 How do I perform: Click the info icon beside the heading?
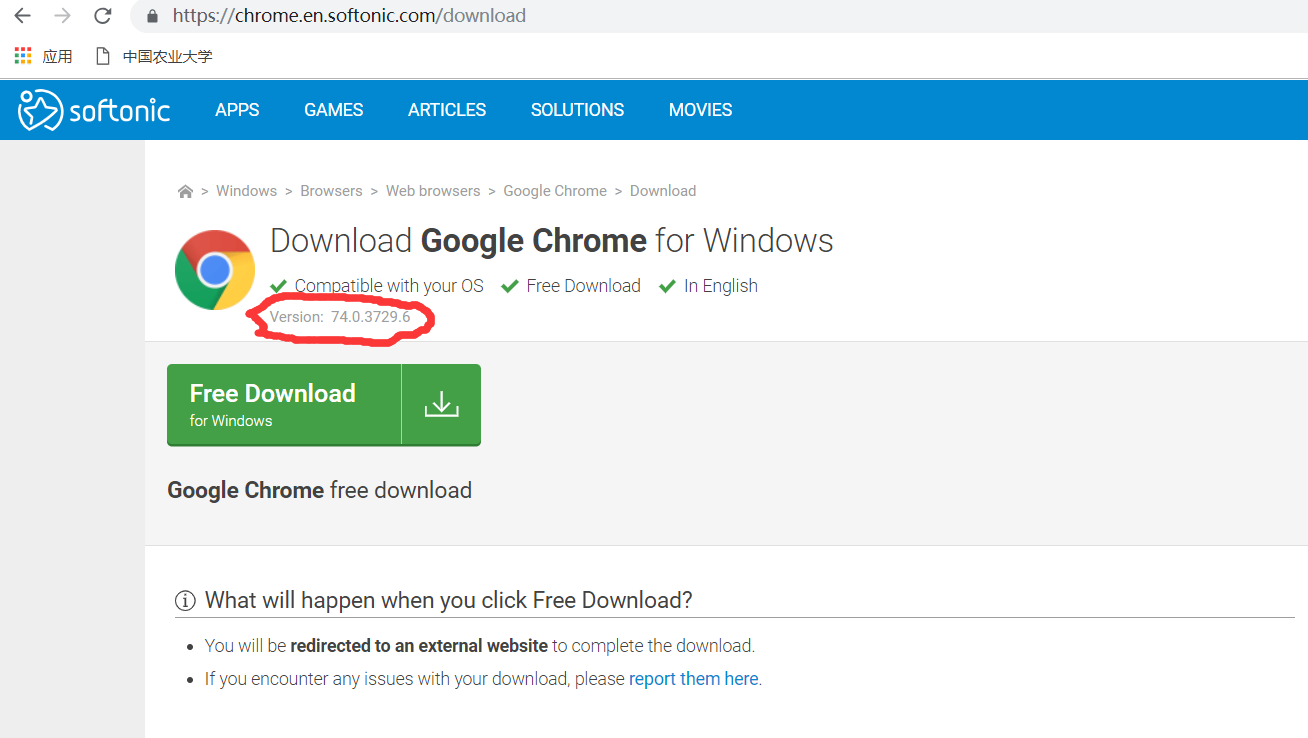tap(185, 601)
